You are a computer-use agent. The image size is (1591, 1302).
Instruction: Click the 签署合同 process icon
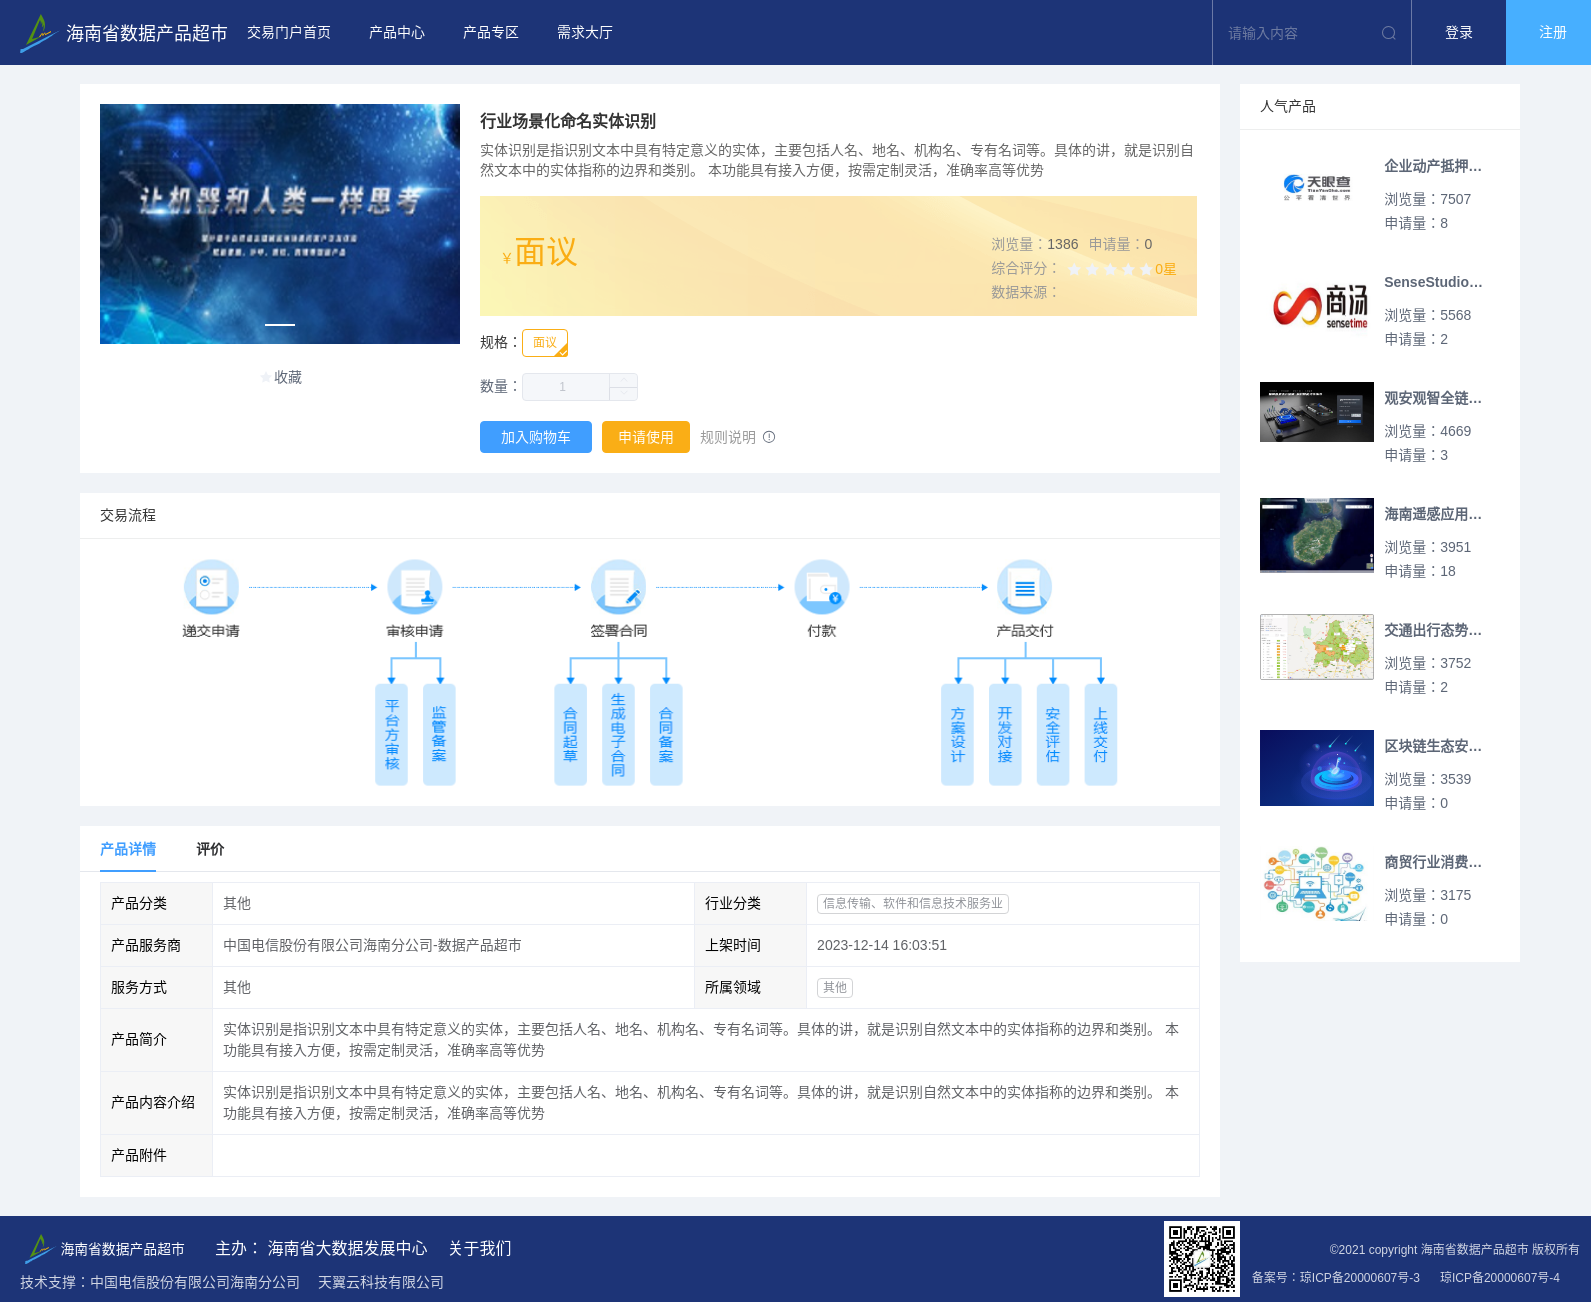coord(618,587)
